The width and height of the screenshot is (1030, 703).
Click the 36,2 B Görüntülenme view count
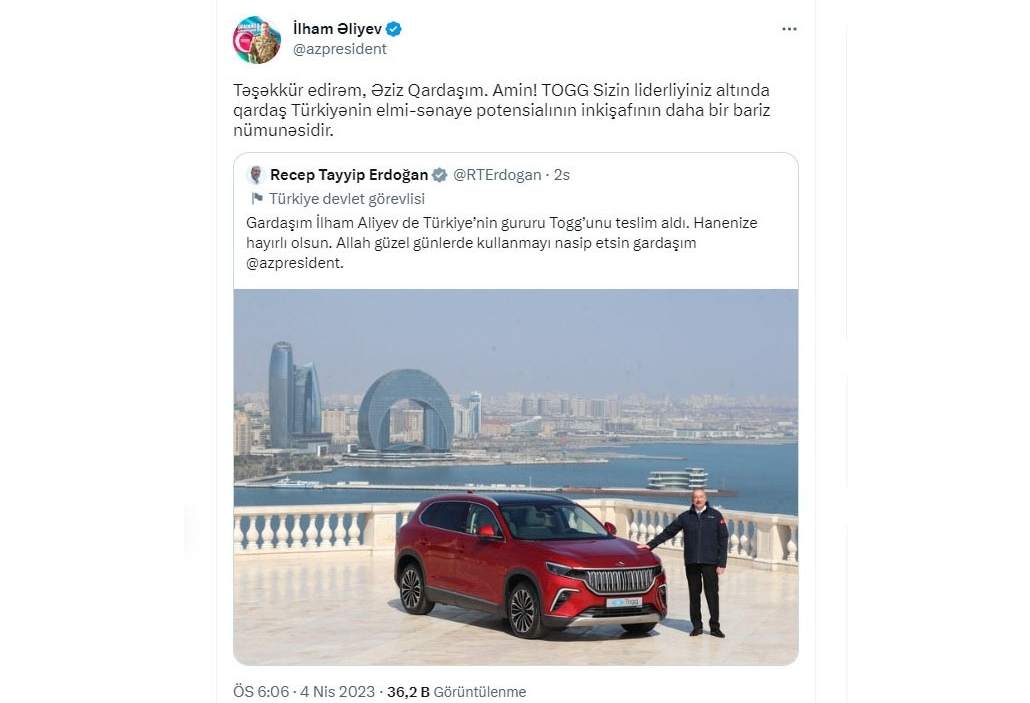pos(457,692)
